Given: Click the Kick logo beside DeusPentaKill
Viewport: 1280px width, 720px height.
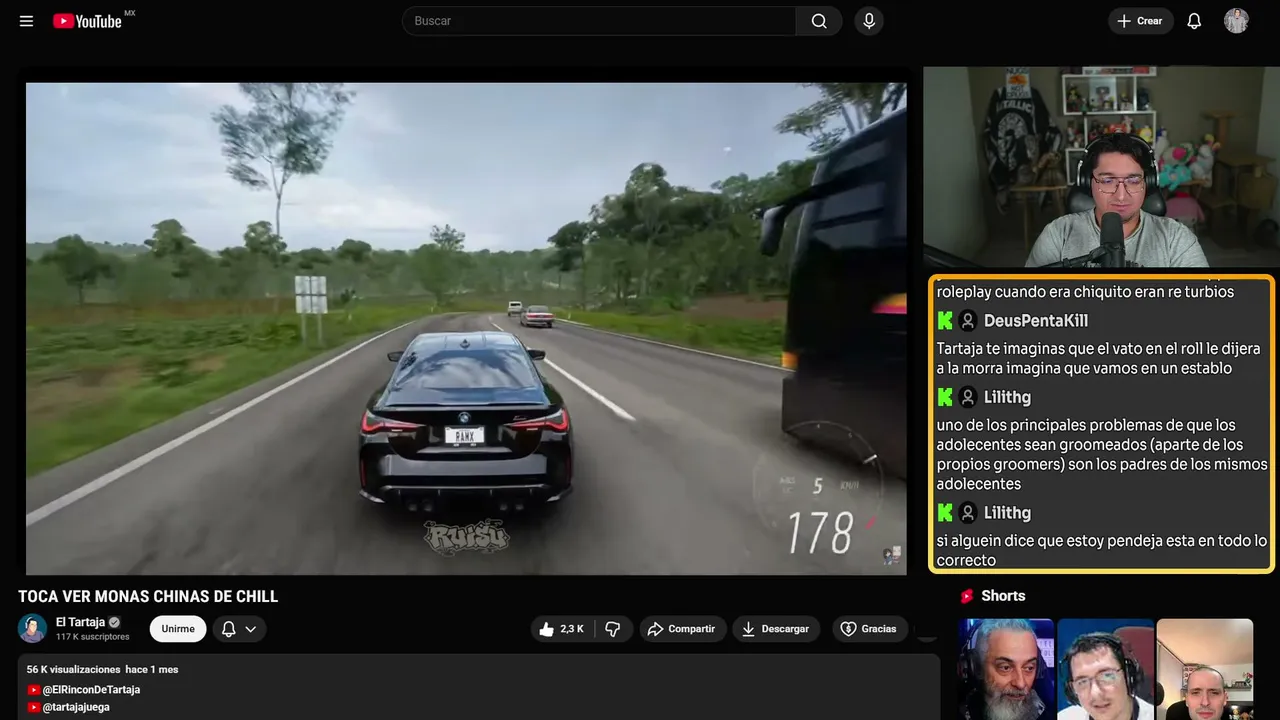Looking at the screenshot, I should click(945, 321).
